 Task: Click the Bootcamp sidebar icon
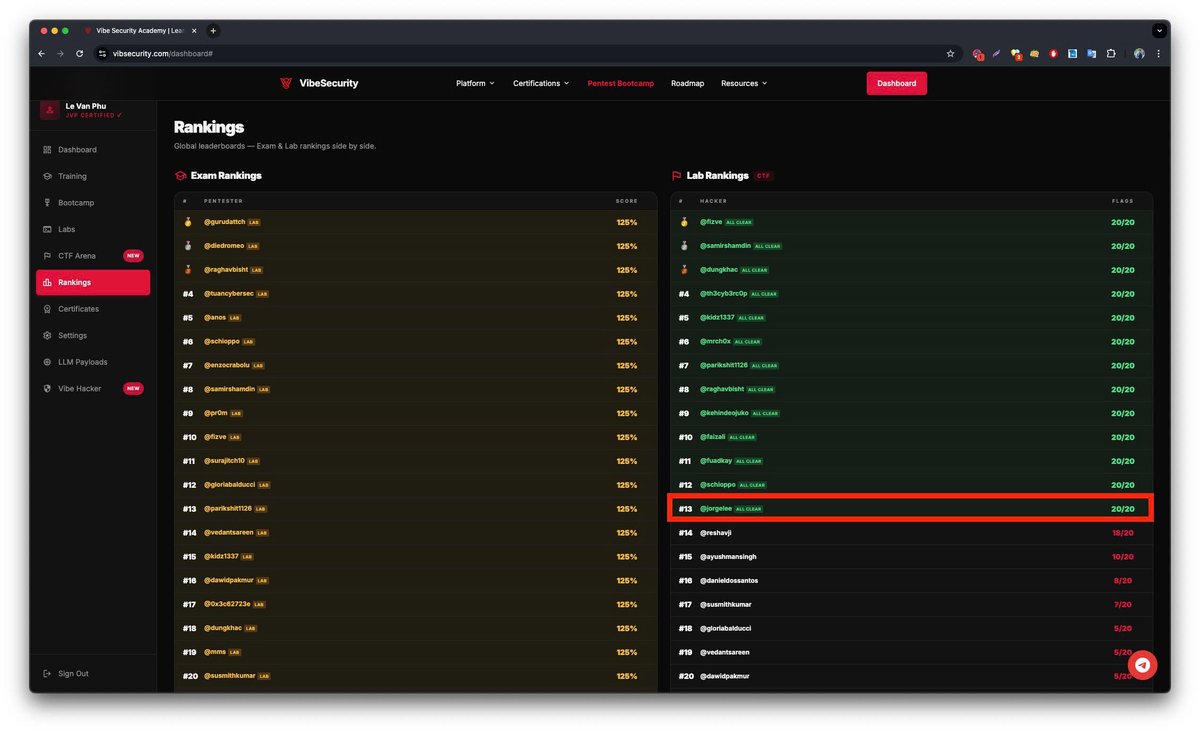tap(47, 203)
